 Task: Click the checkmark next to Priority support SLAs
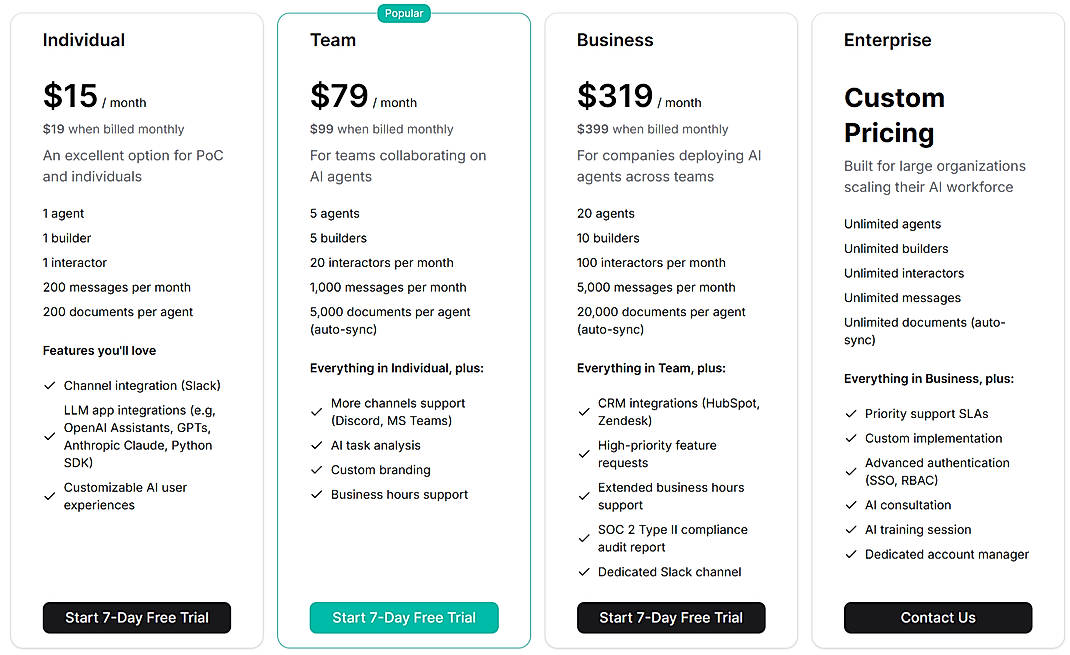850,413
